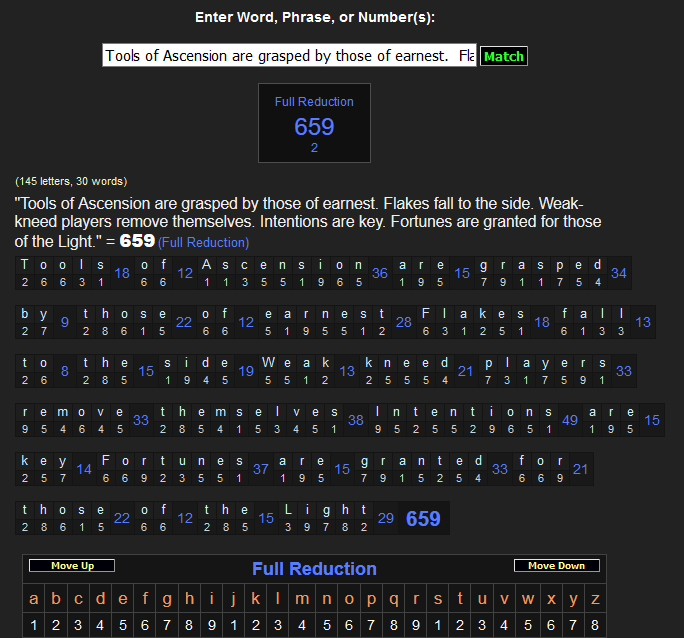Click the phrase input text field
The height and width of the screenshot is (638, 684).
289,56
